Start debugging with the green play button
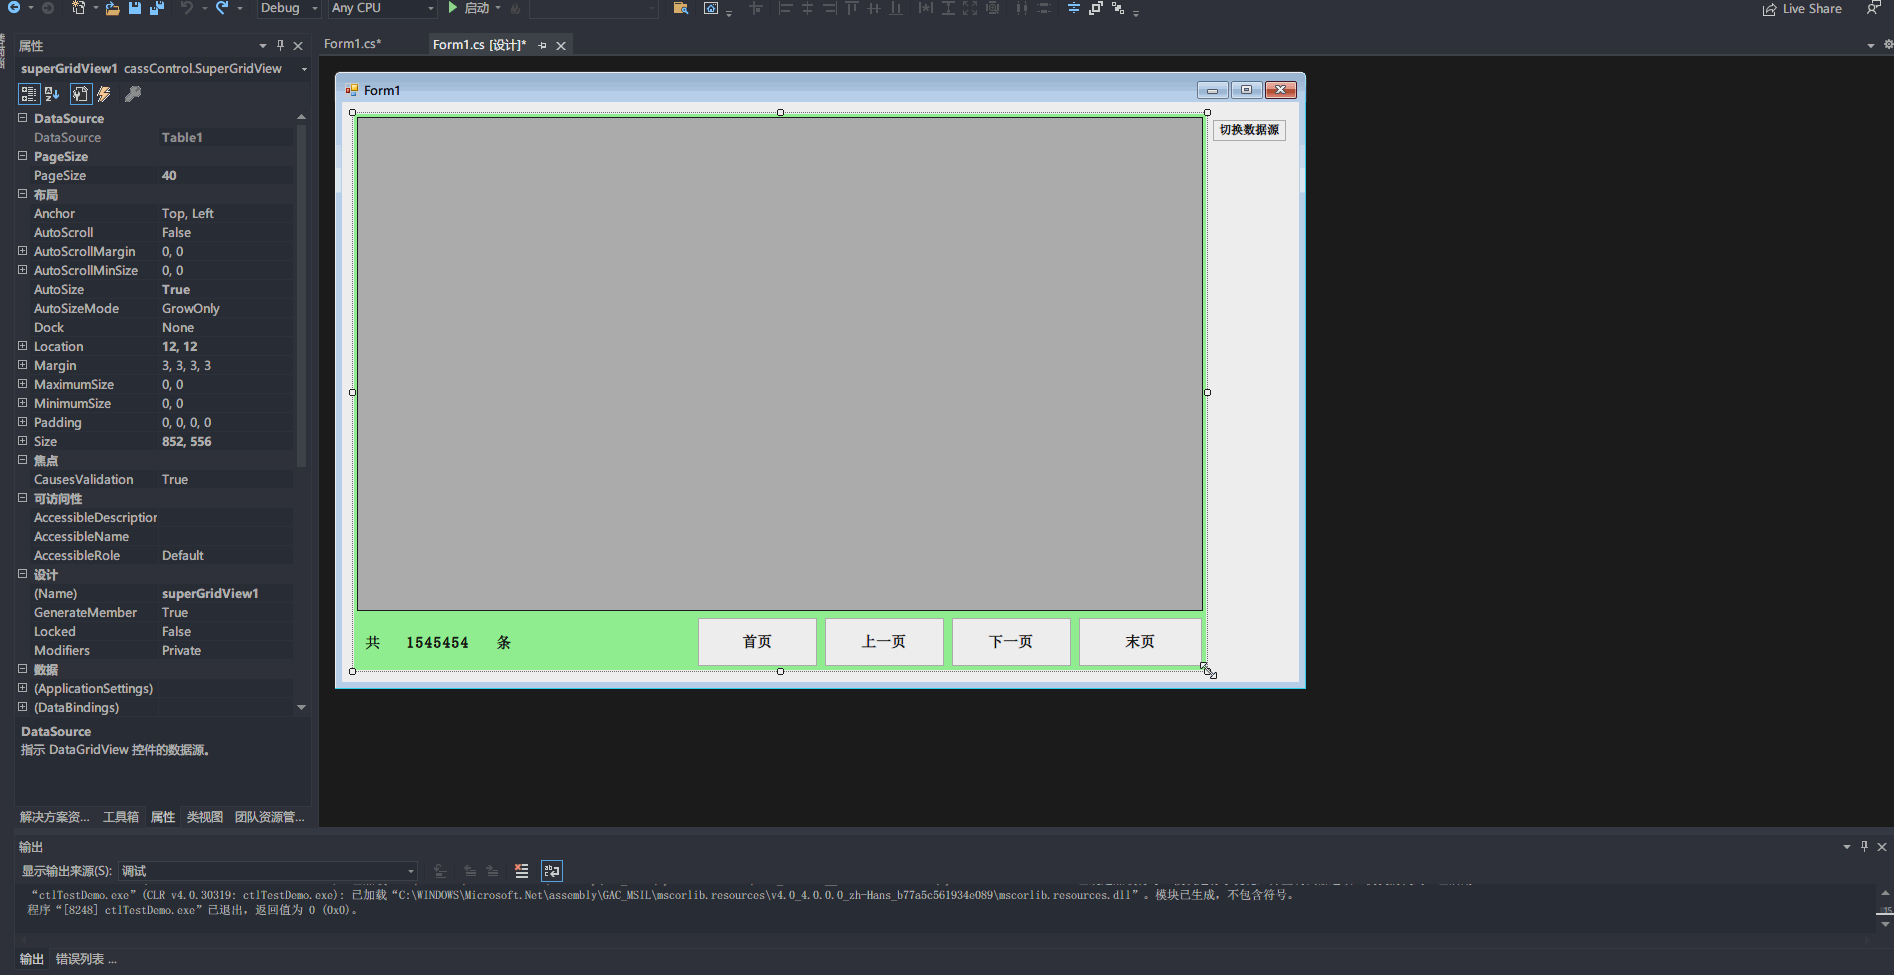Image resolution: width=1894 pixels, height=975 pixels. (453, 8)
